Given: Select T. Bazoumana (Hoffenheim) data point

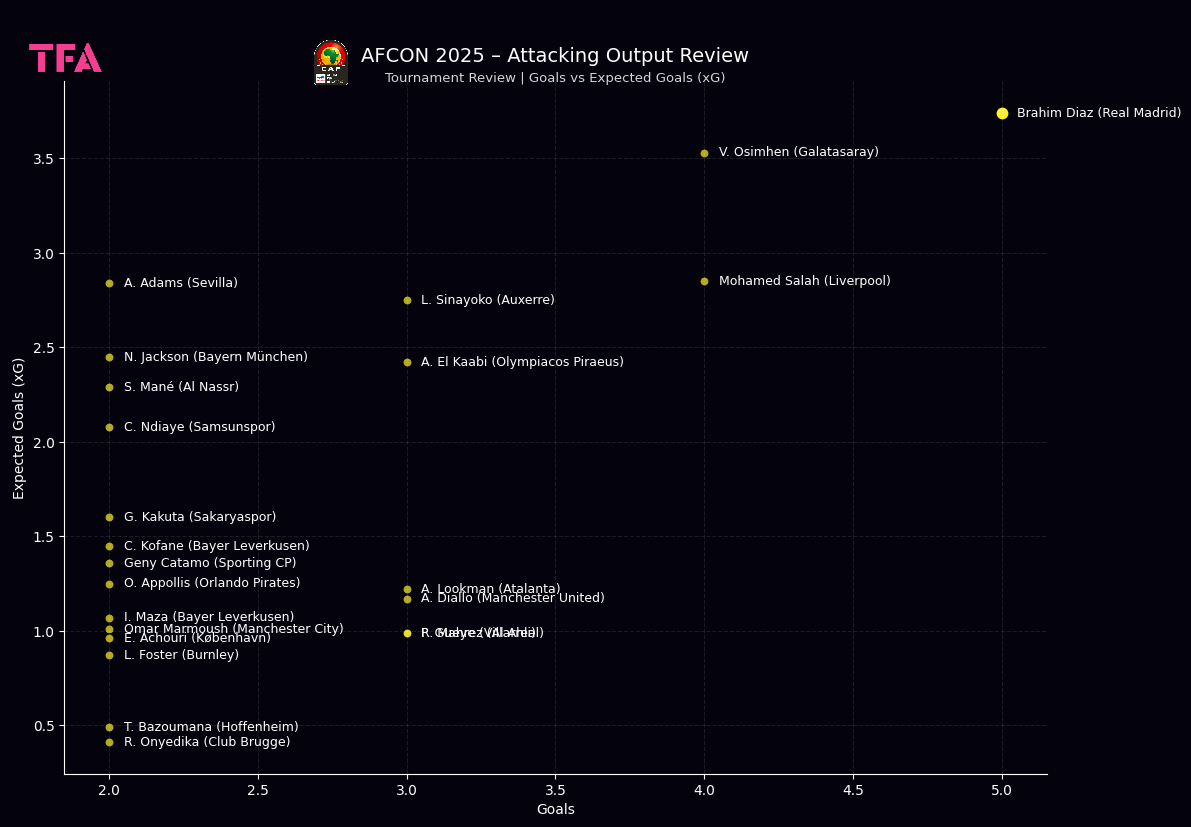Looking at the screenshot, I should coord(109,727).
